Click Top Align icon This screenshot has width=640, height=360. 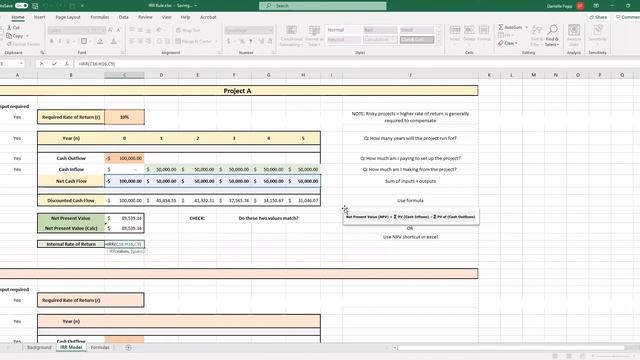132,30
